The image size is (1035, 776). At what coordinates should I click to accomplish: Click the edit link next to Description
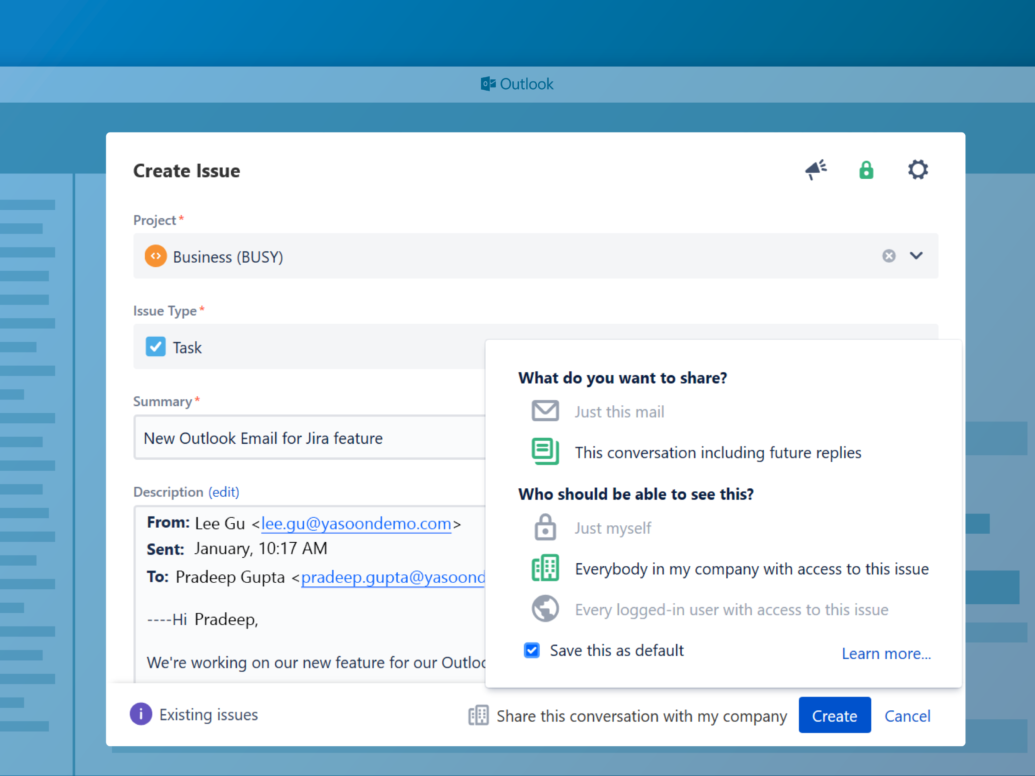(224, 492)
